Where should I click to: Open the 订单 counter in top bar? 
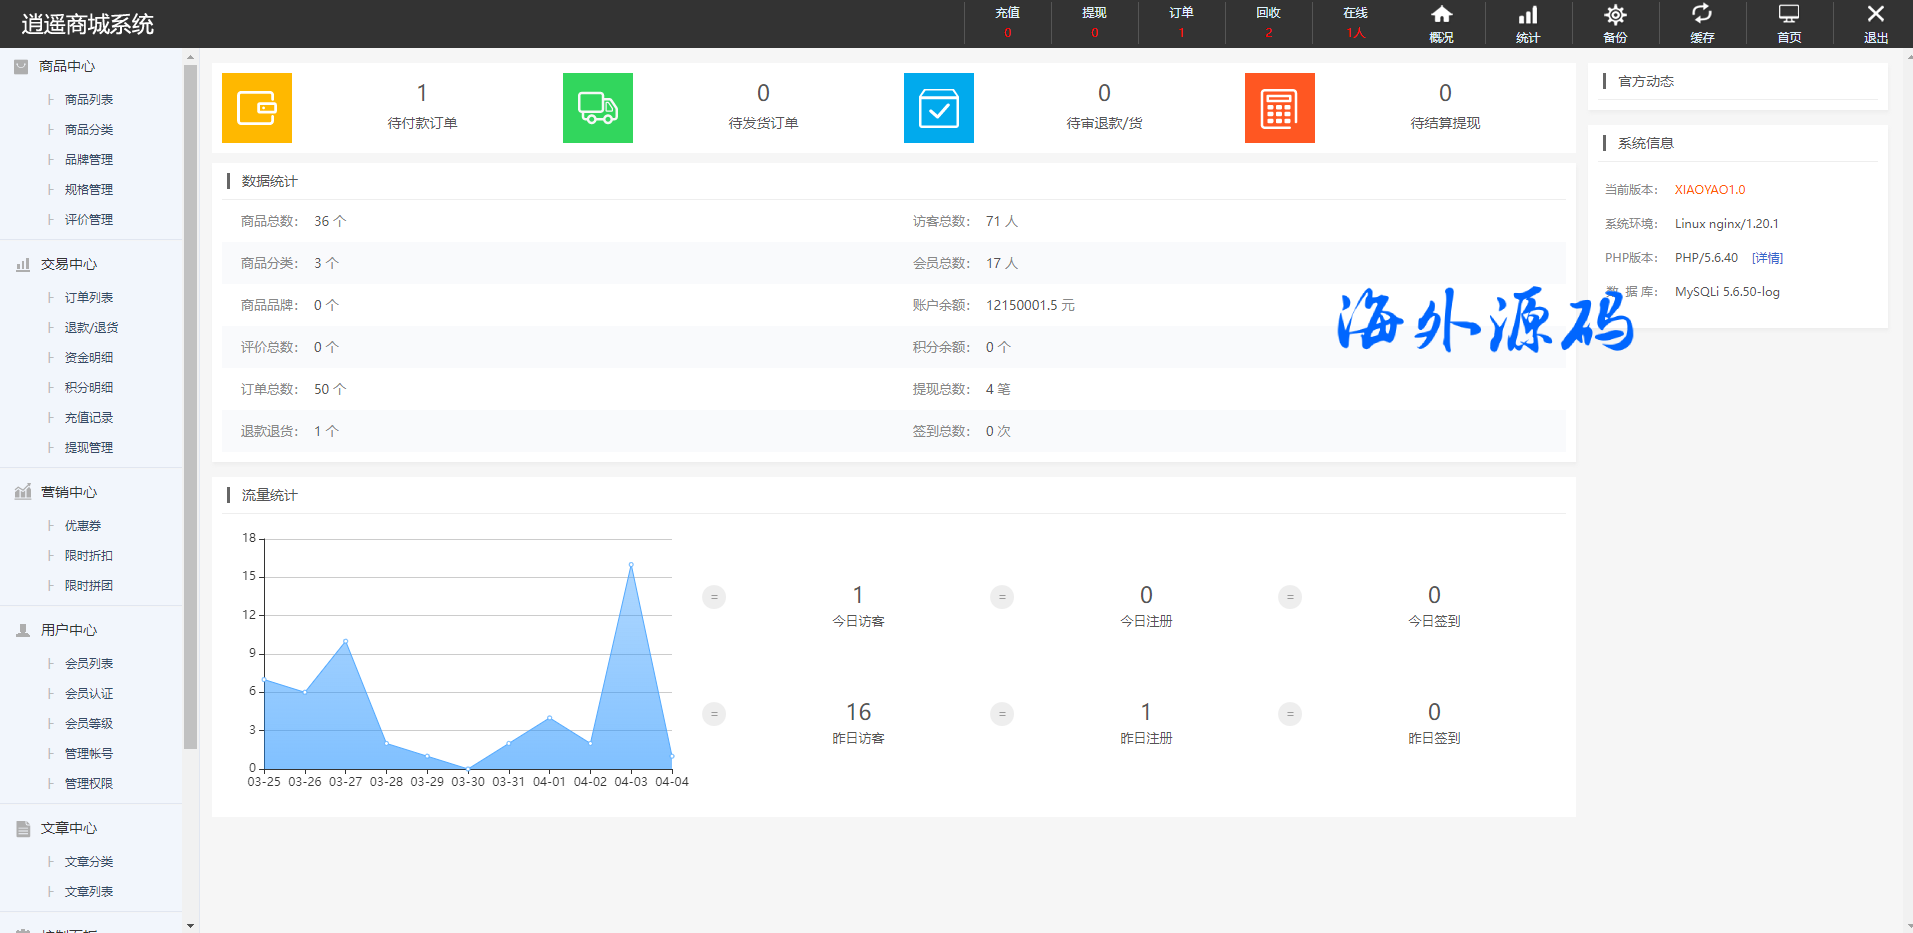[x=1181, y=22]
